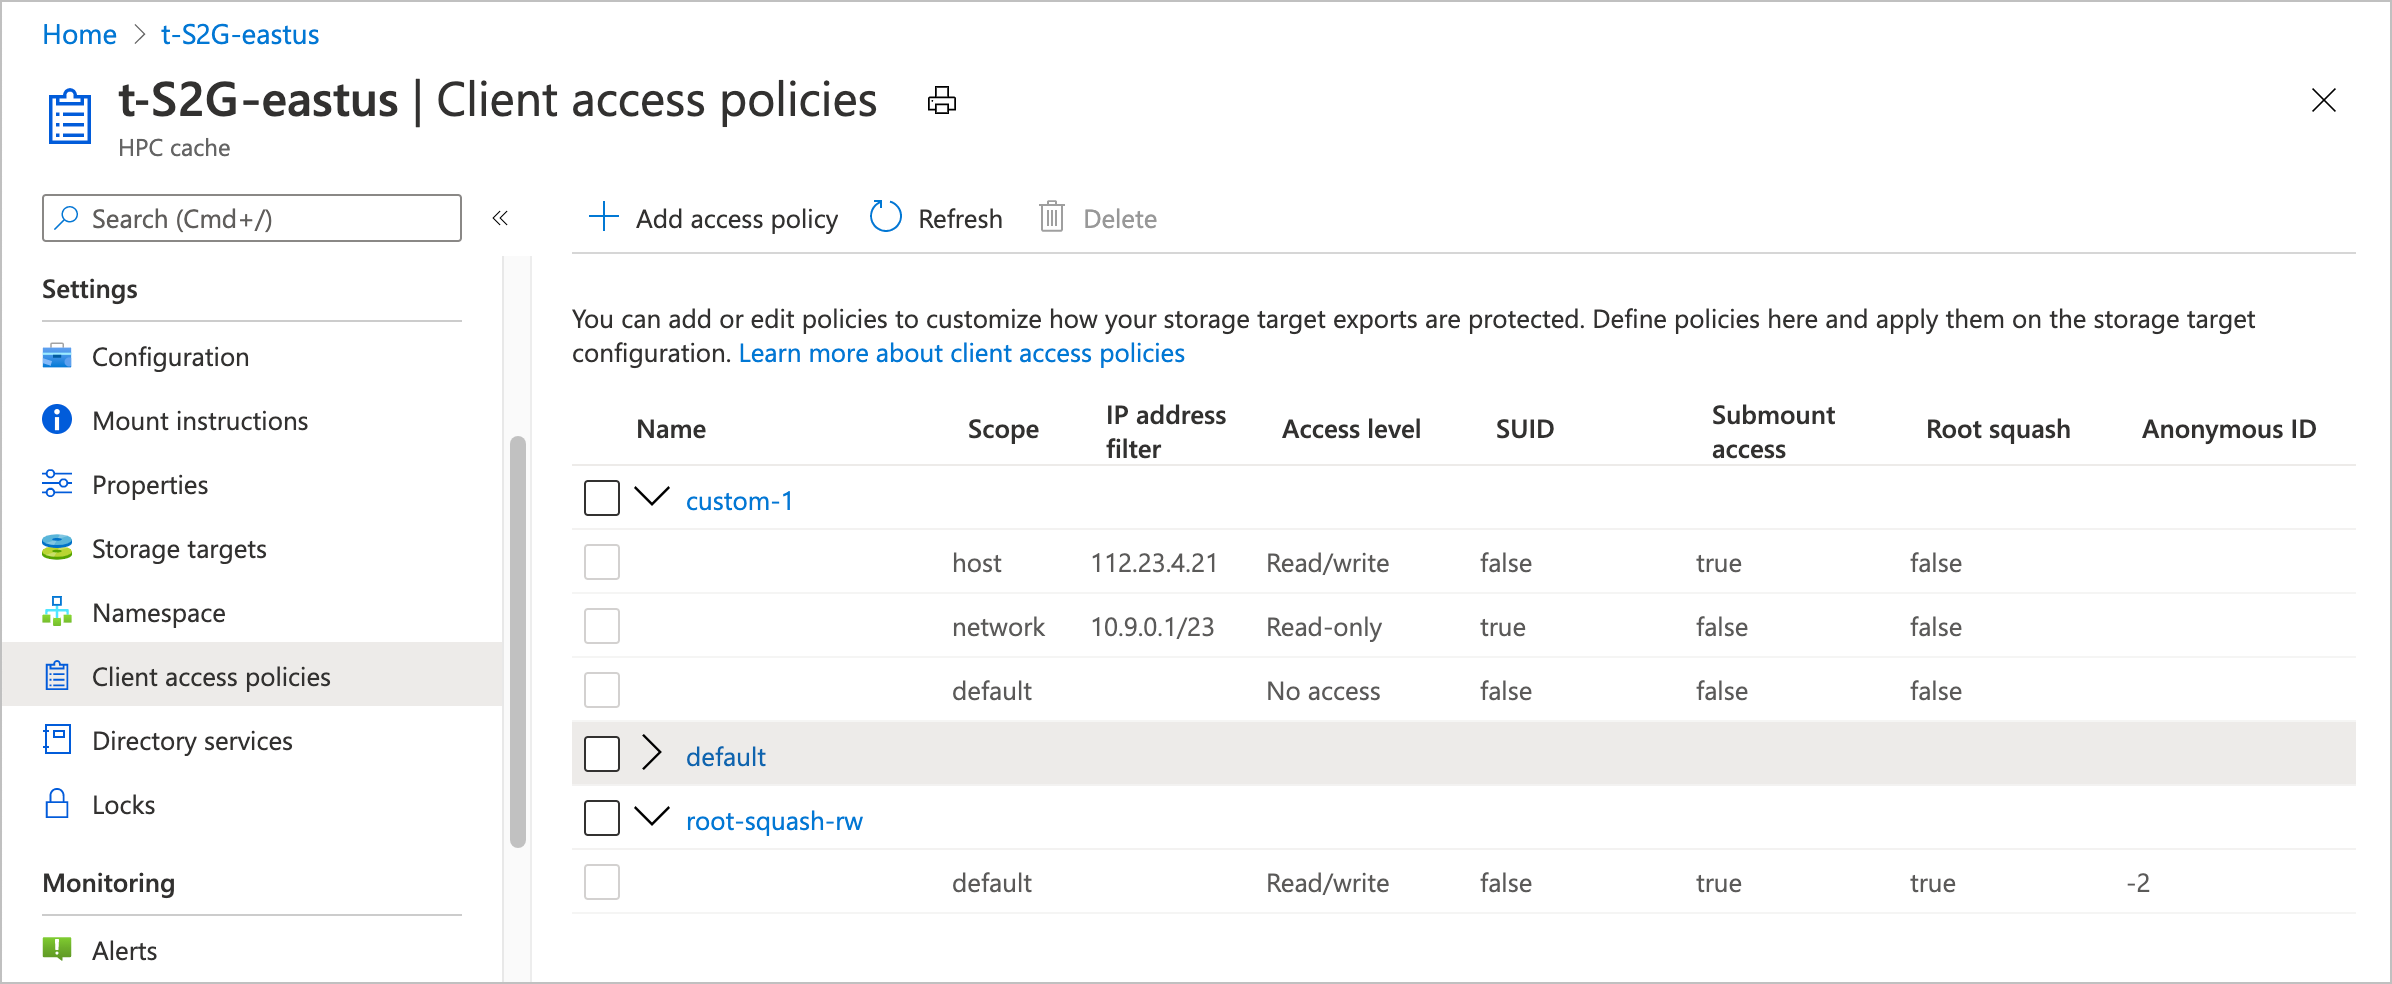Click the Mount instructions info icon
Image resolution: width=2392 pixels, height=984 pixels.
[x=57, y=420]
